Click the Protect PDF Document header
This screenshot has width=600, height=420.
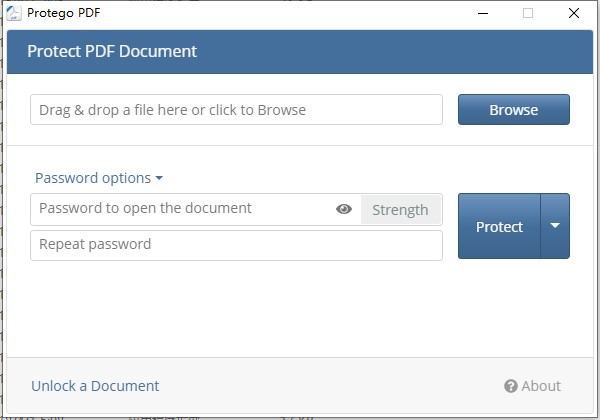tap(112, 51)
